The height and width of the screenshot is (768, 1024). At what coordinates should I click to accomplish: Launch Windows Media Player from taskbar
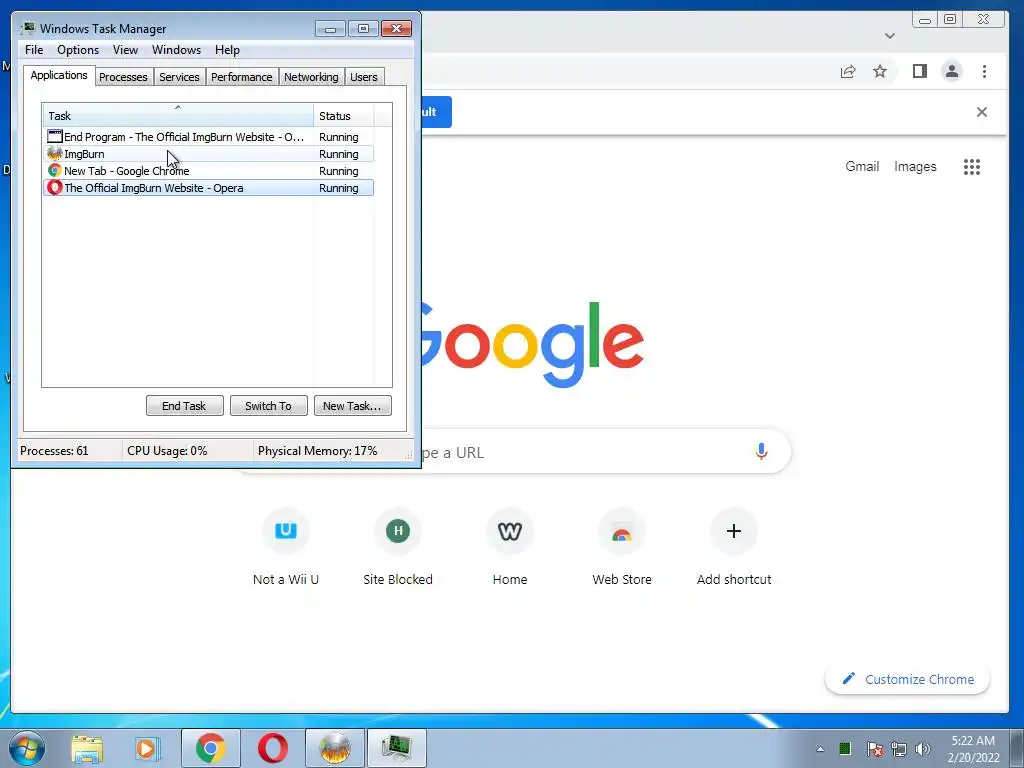[x=148, y=748]
